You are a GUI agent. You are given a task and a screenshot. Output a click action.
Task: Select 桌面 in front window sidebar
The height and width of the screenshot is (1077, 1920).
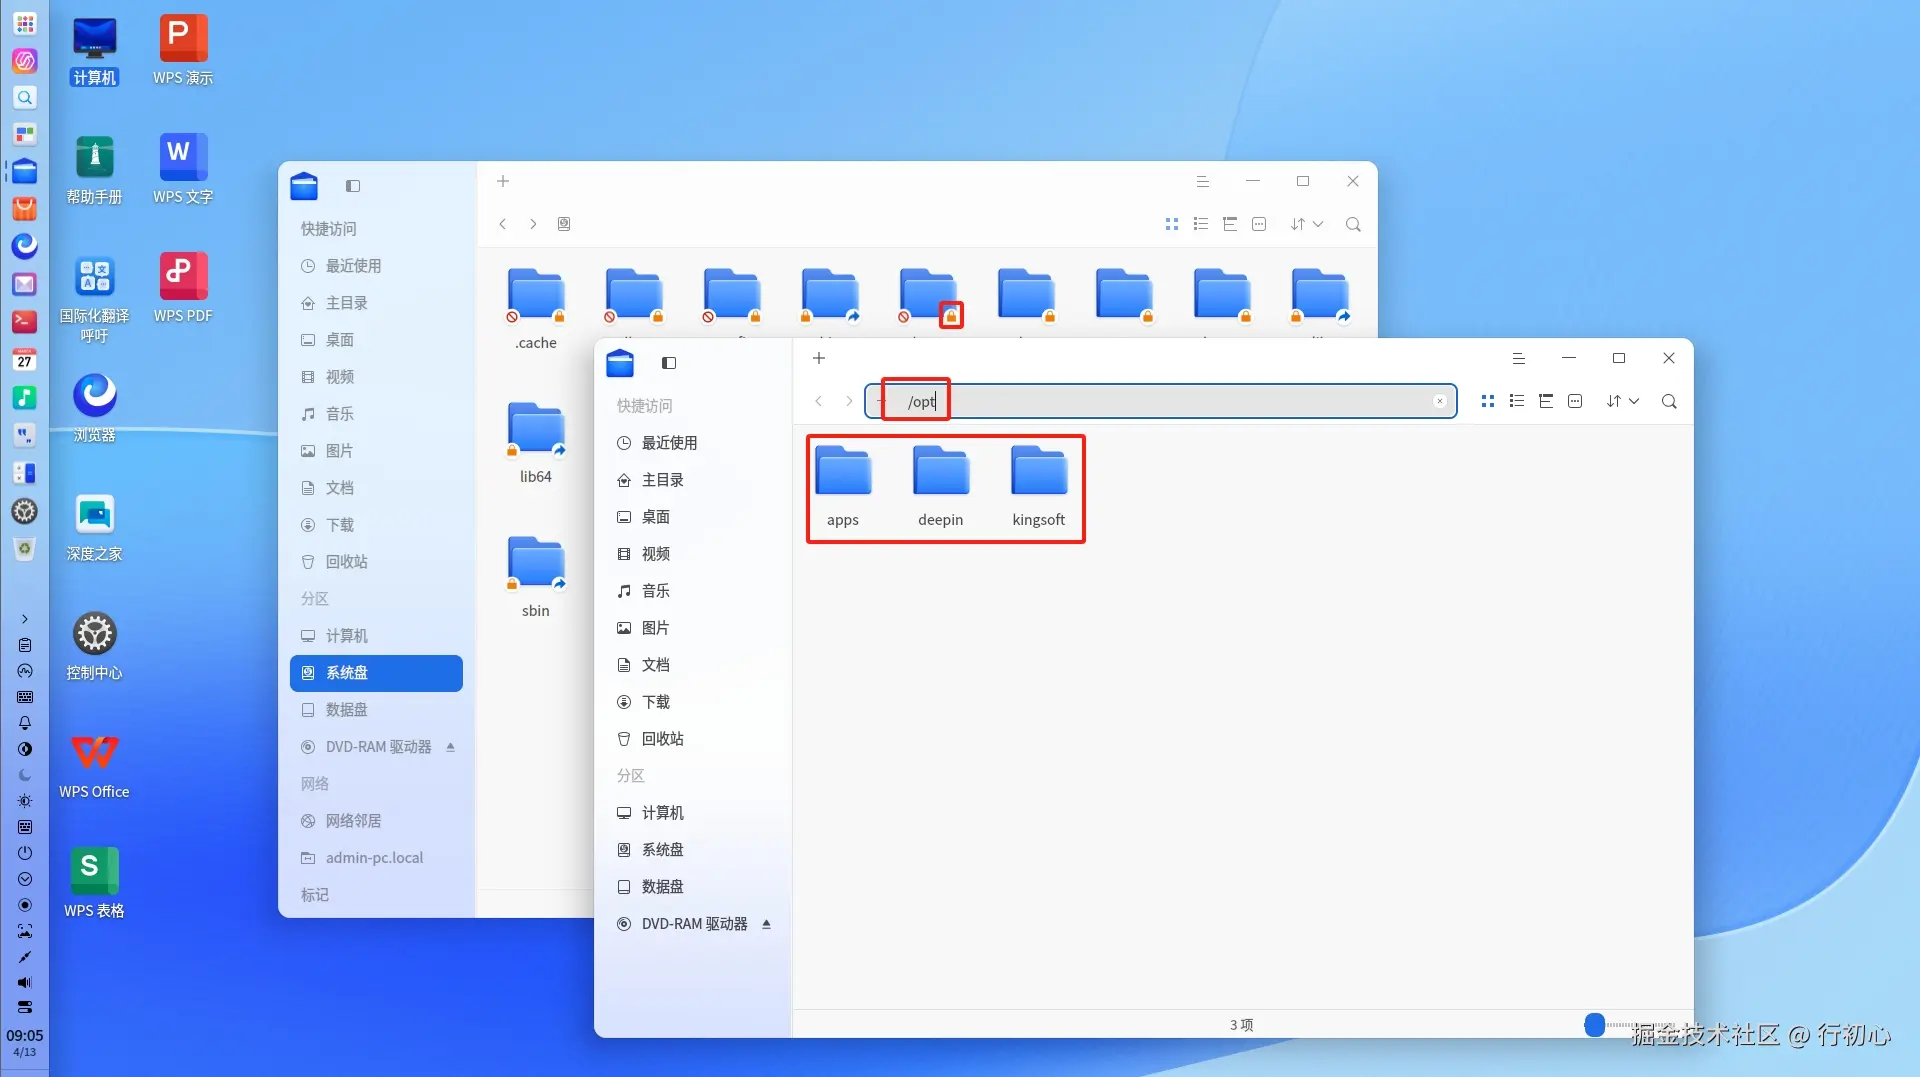(694, 517)
